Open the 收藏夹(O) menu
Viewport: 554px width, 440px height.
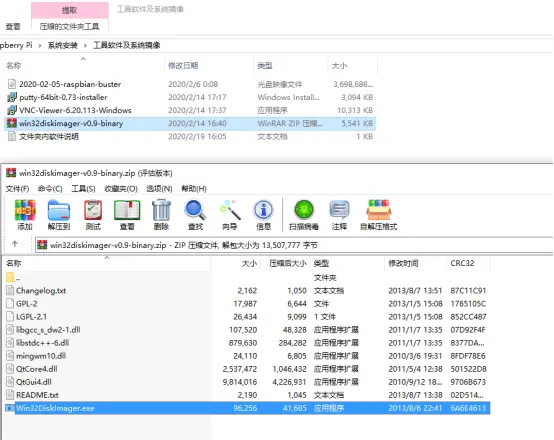(121, 189)
